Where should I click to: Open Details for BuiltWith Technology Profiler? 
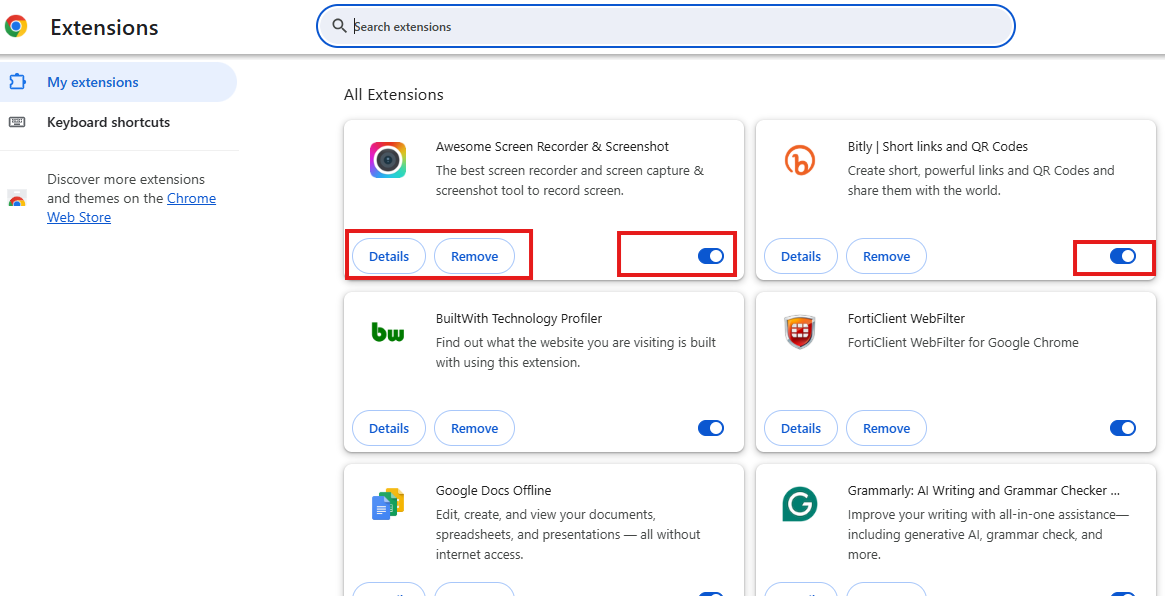[x=389, y=428]
